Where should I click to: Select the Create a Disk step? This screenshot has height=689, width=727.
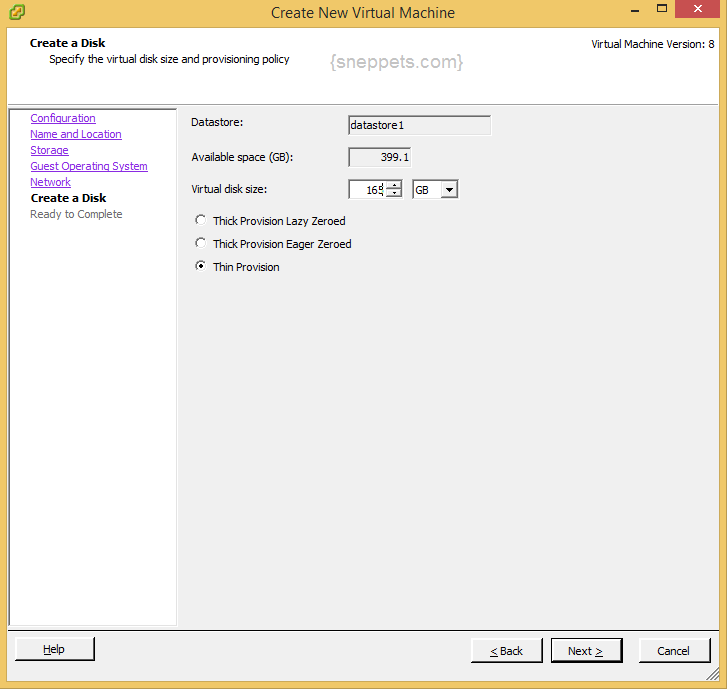(69, 198)
